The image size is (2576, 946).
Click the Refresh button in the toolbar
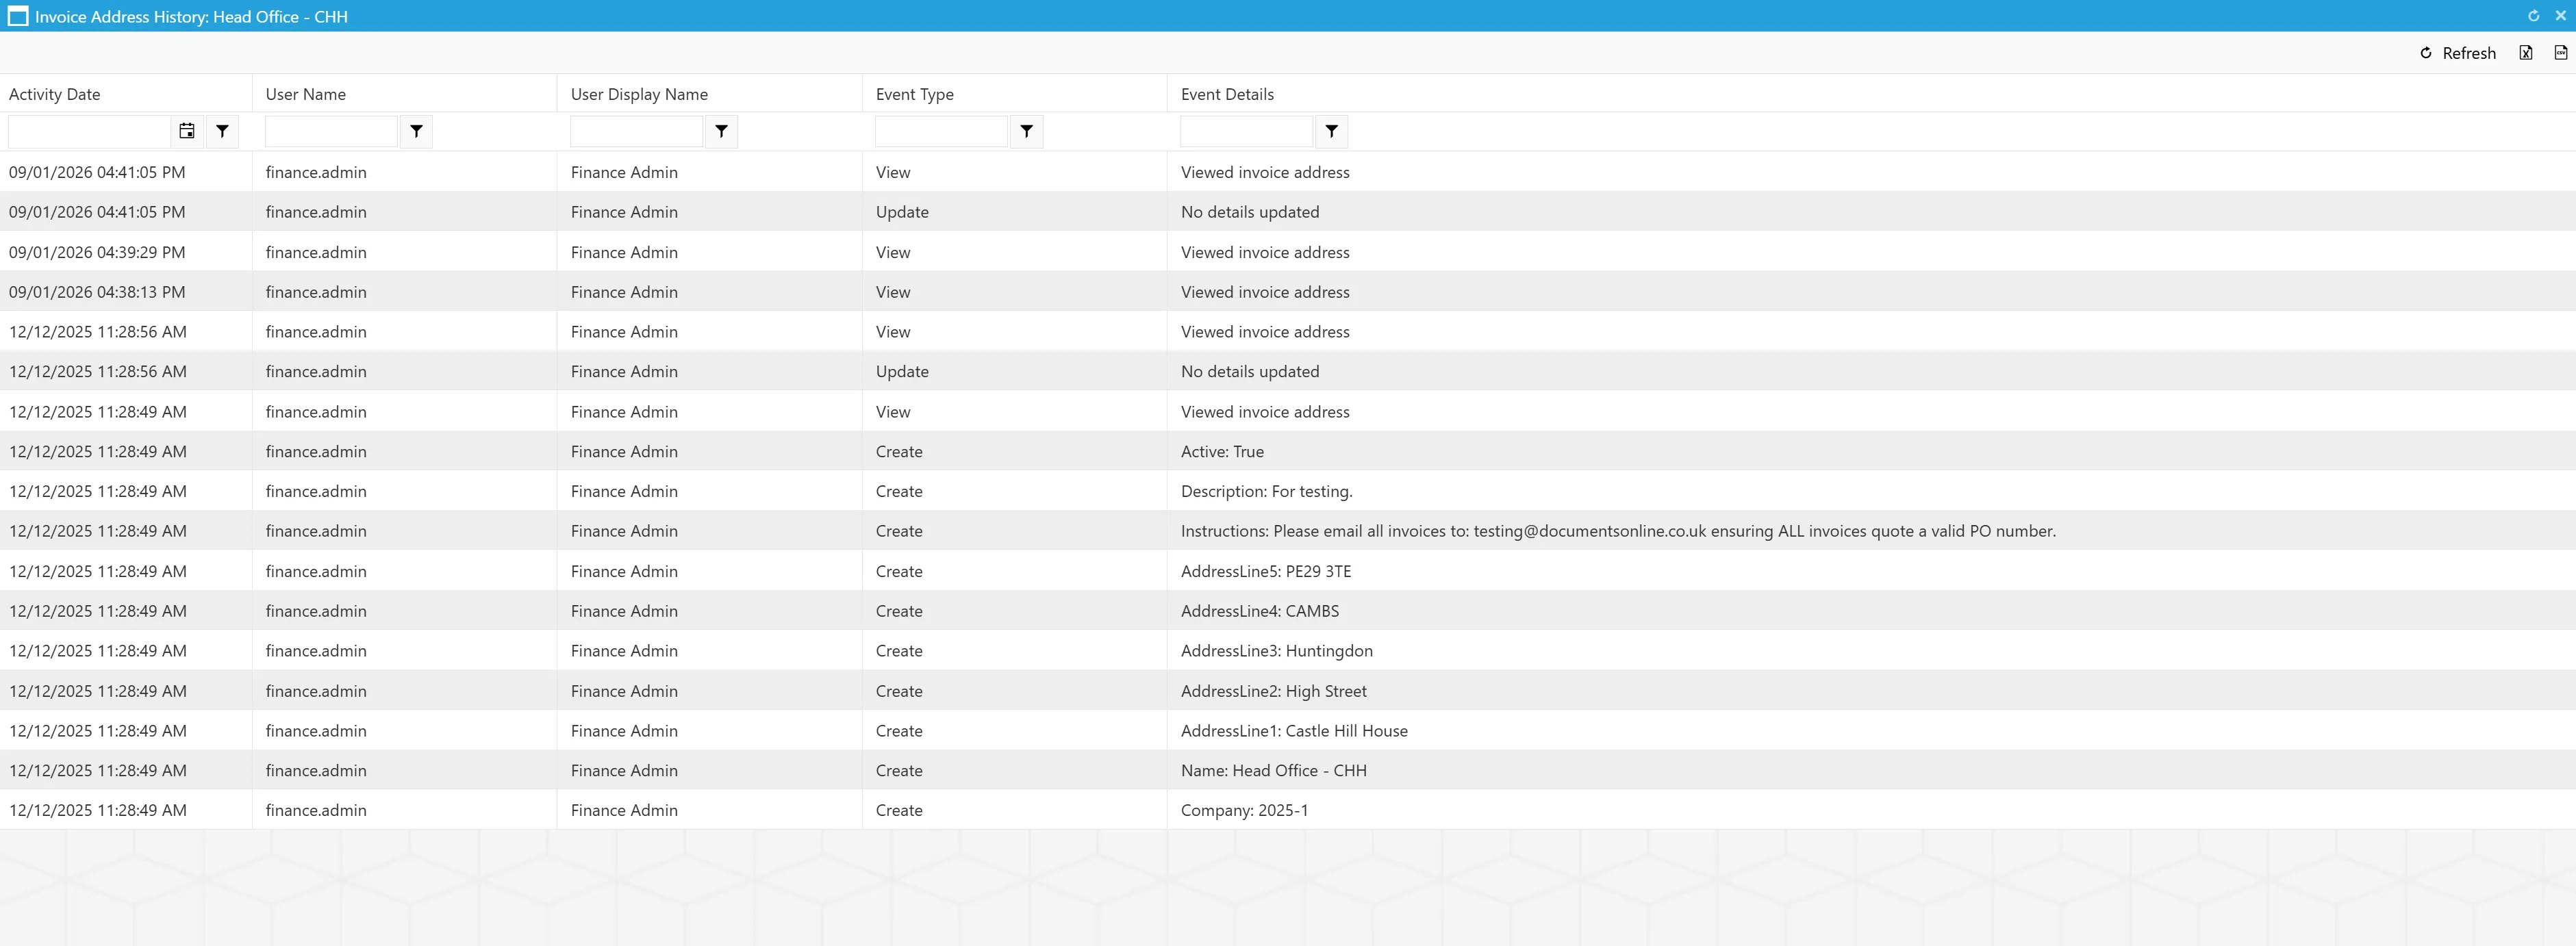tap(2457, 53)
